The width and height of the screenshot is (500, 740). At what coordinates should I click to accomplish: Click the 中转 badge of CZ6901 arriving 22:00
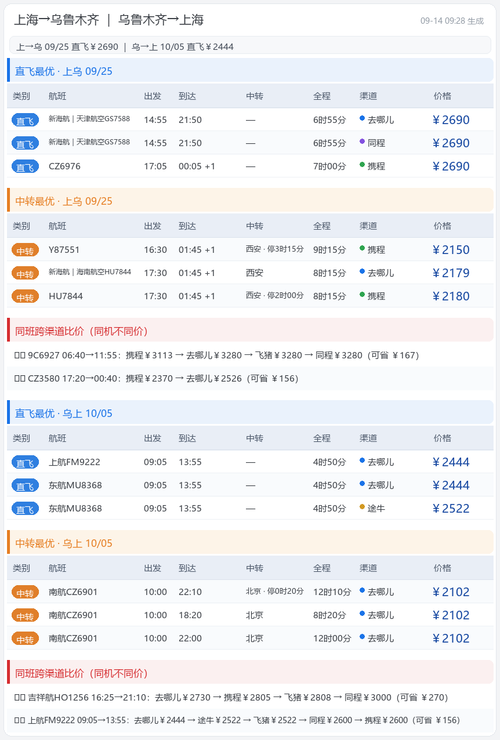25,639
